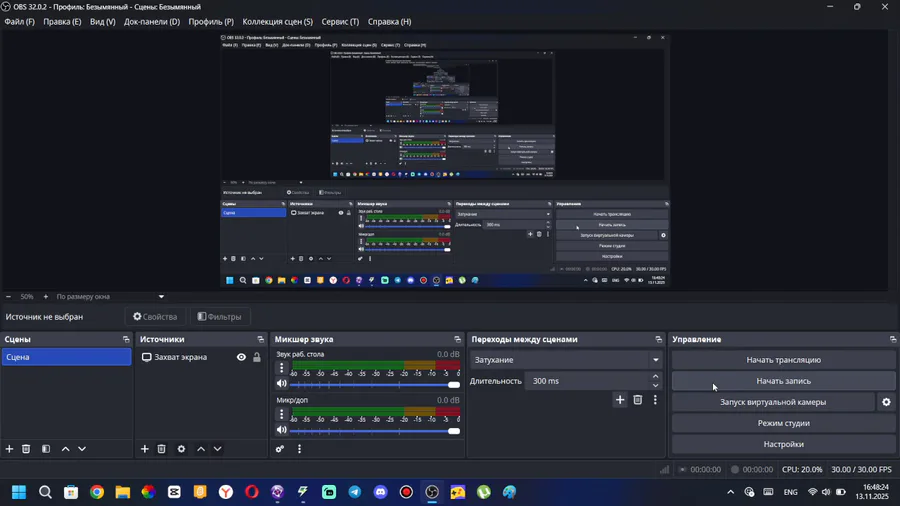900x506 pixels.
Task: Zoom in preview with plus button
Action: 46,297
